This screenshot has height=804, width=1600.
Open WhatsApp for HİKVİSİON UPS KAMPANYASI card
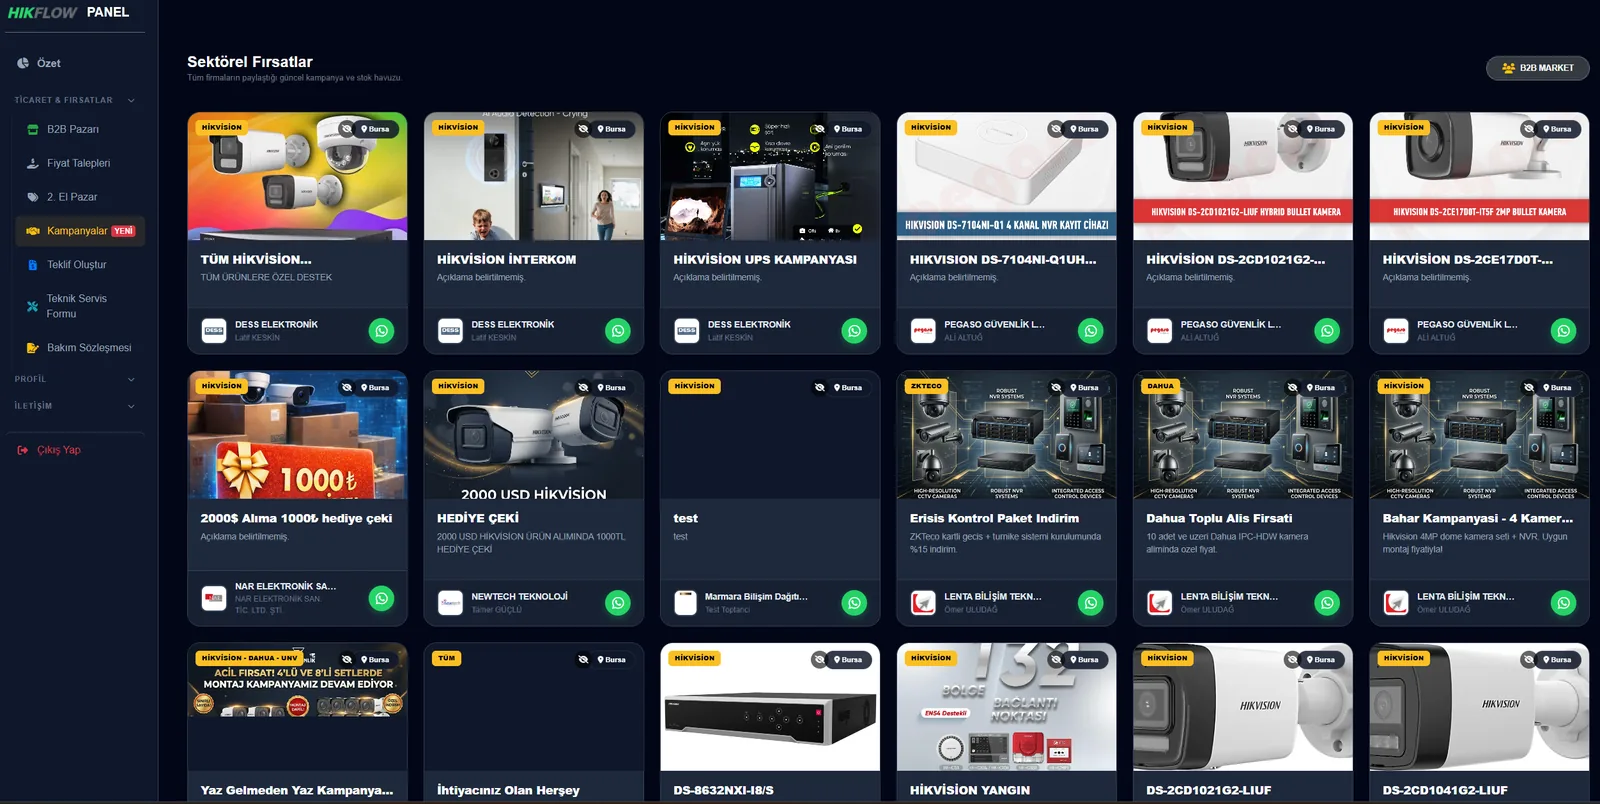854,331
